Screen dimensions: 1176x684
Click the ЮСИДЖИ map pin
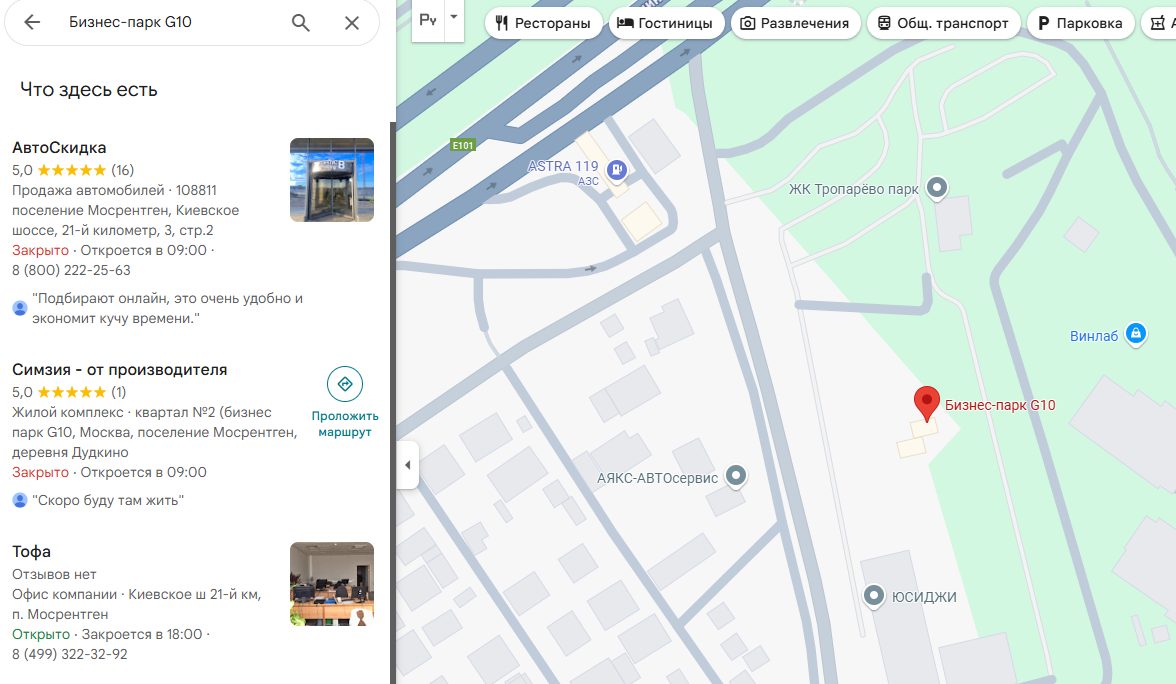874,596
